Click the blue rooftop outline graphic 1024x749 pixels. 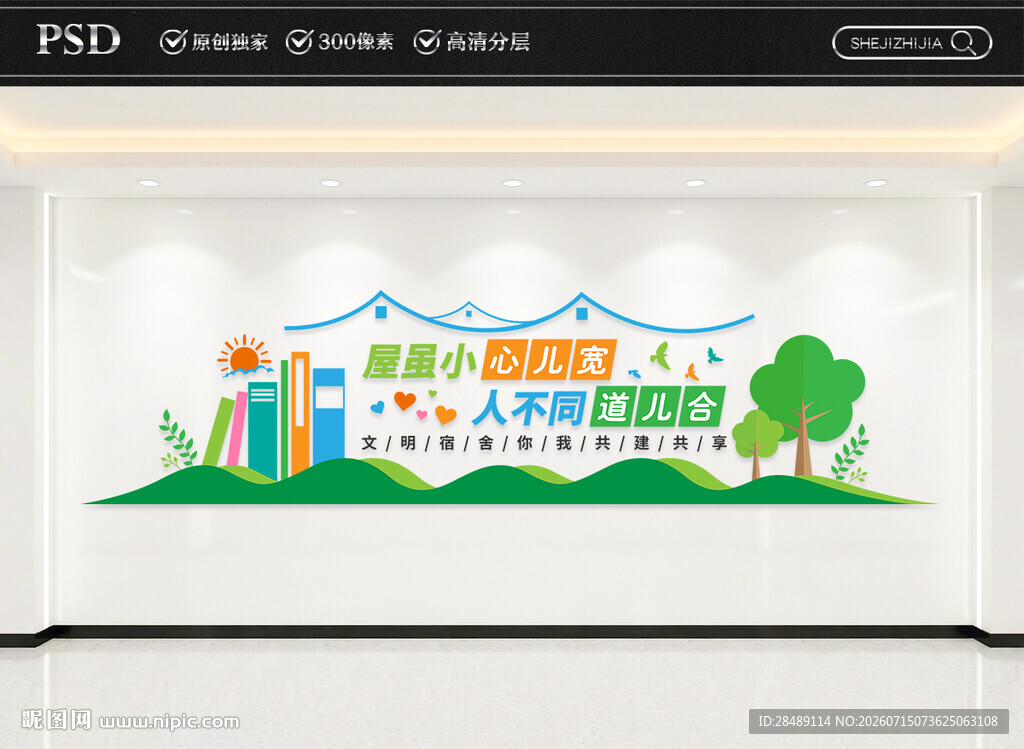pos(519,311)
